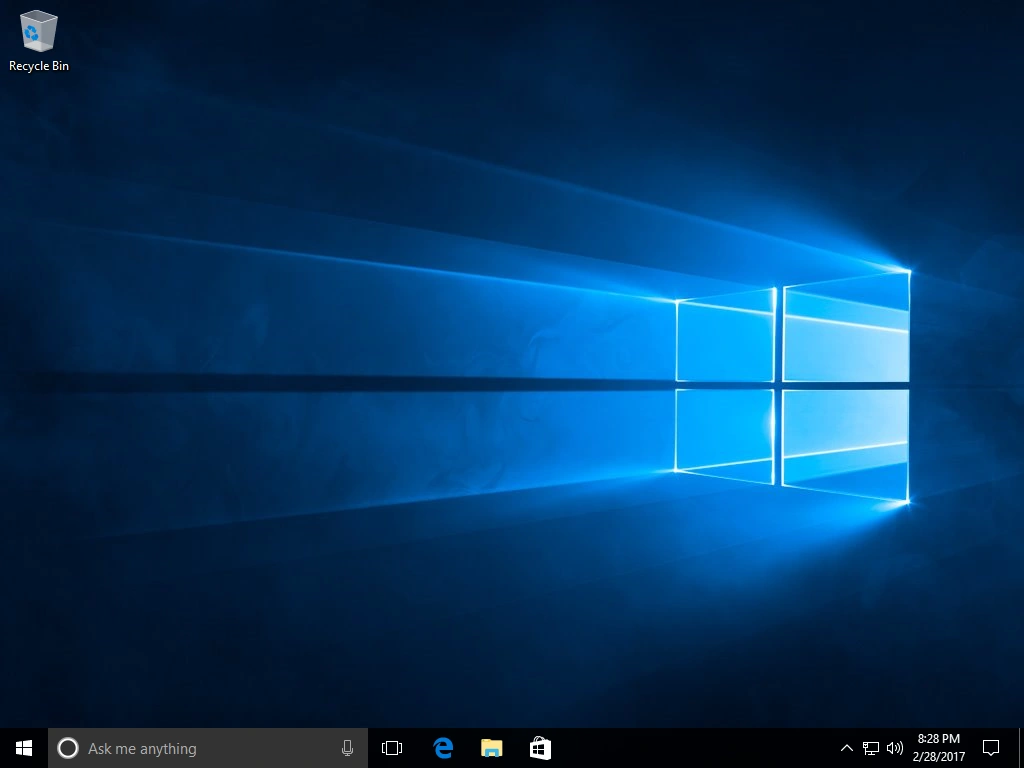Open Task View
1024x768 pixels.
391,747
